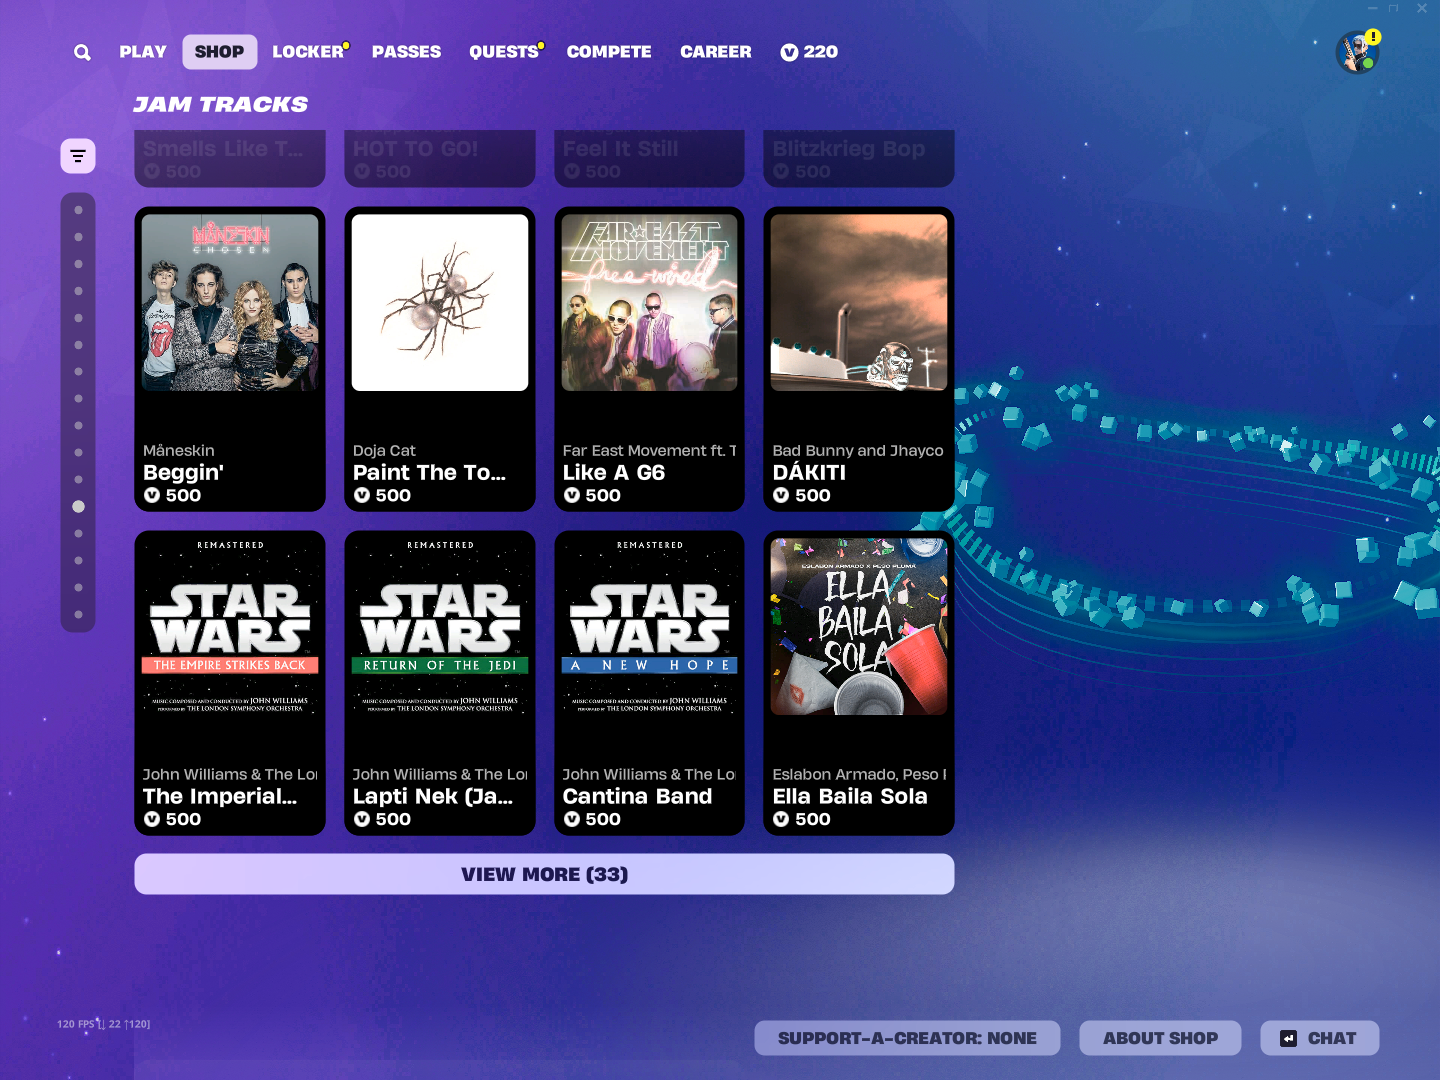Screen dimensions: 1440x1080
Task: Select the Paint The To... song title
Action: tap(429, 473)
